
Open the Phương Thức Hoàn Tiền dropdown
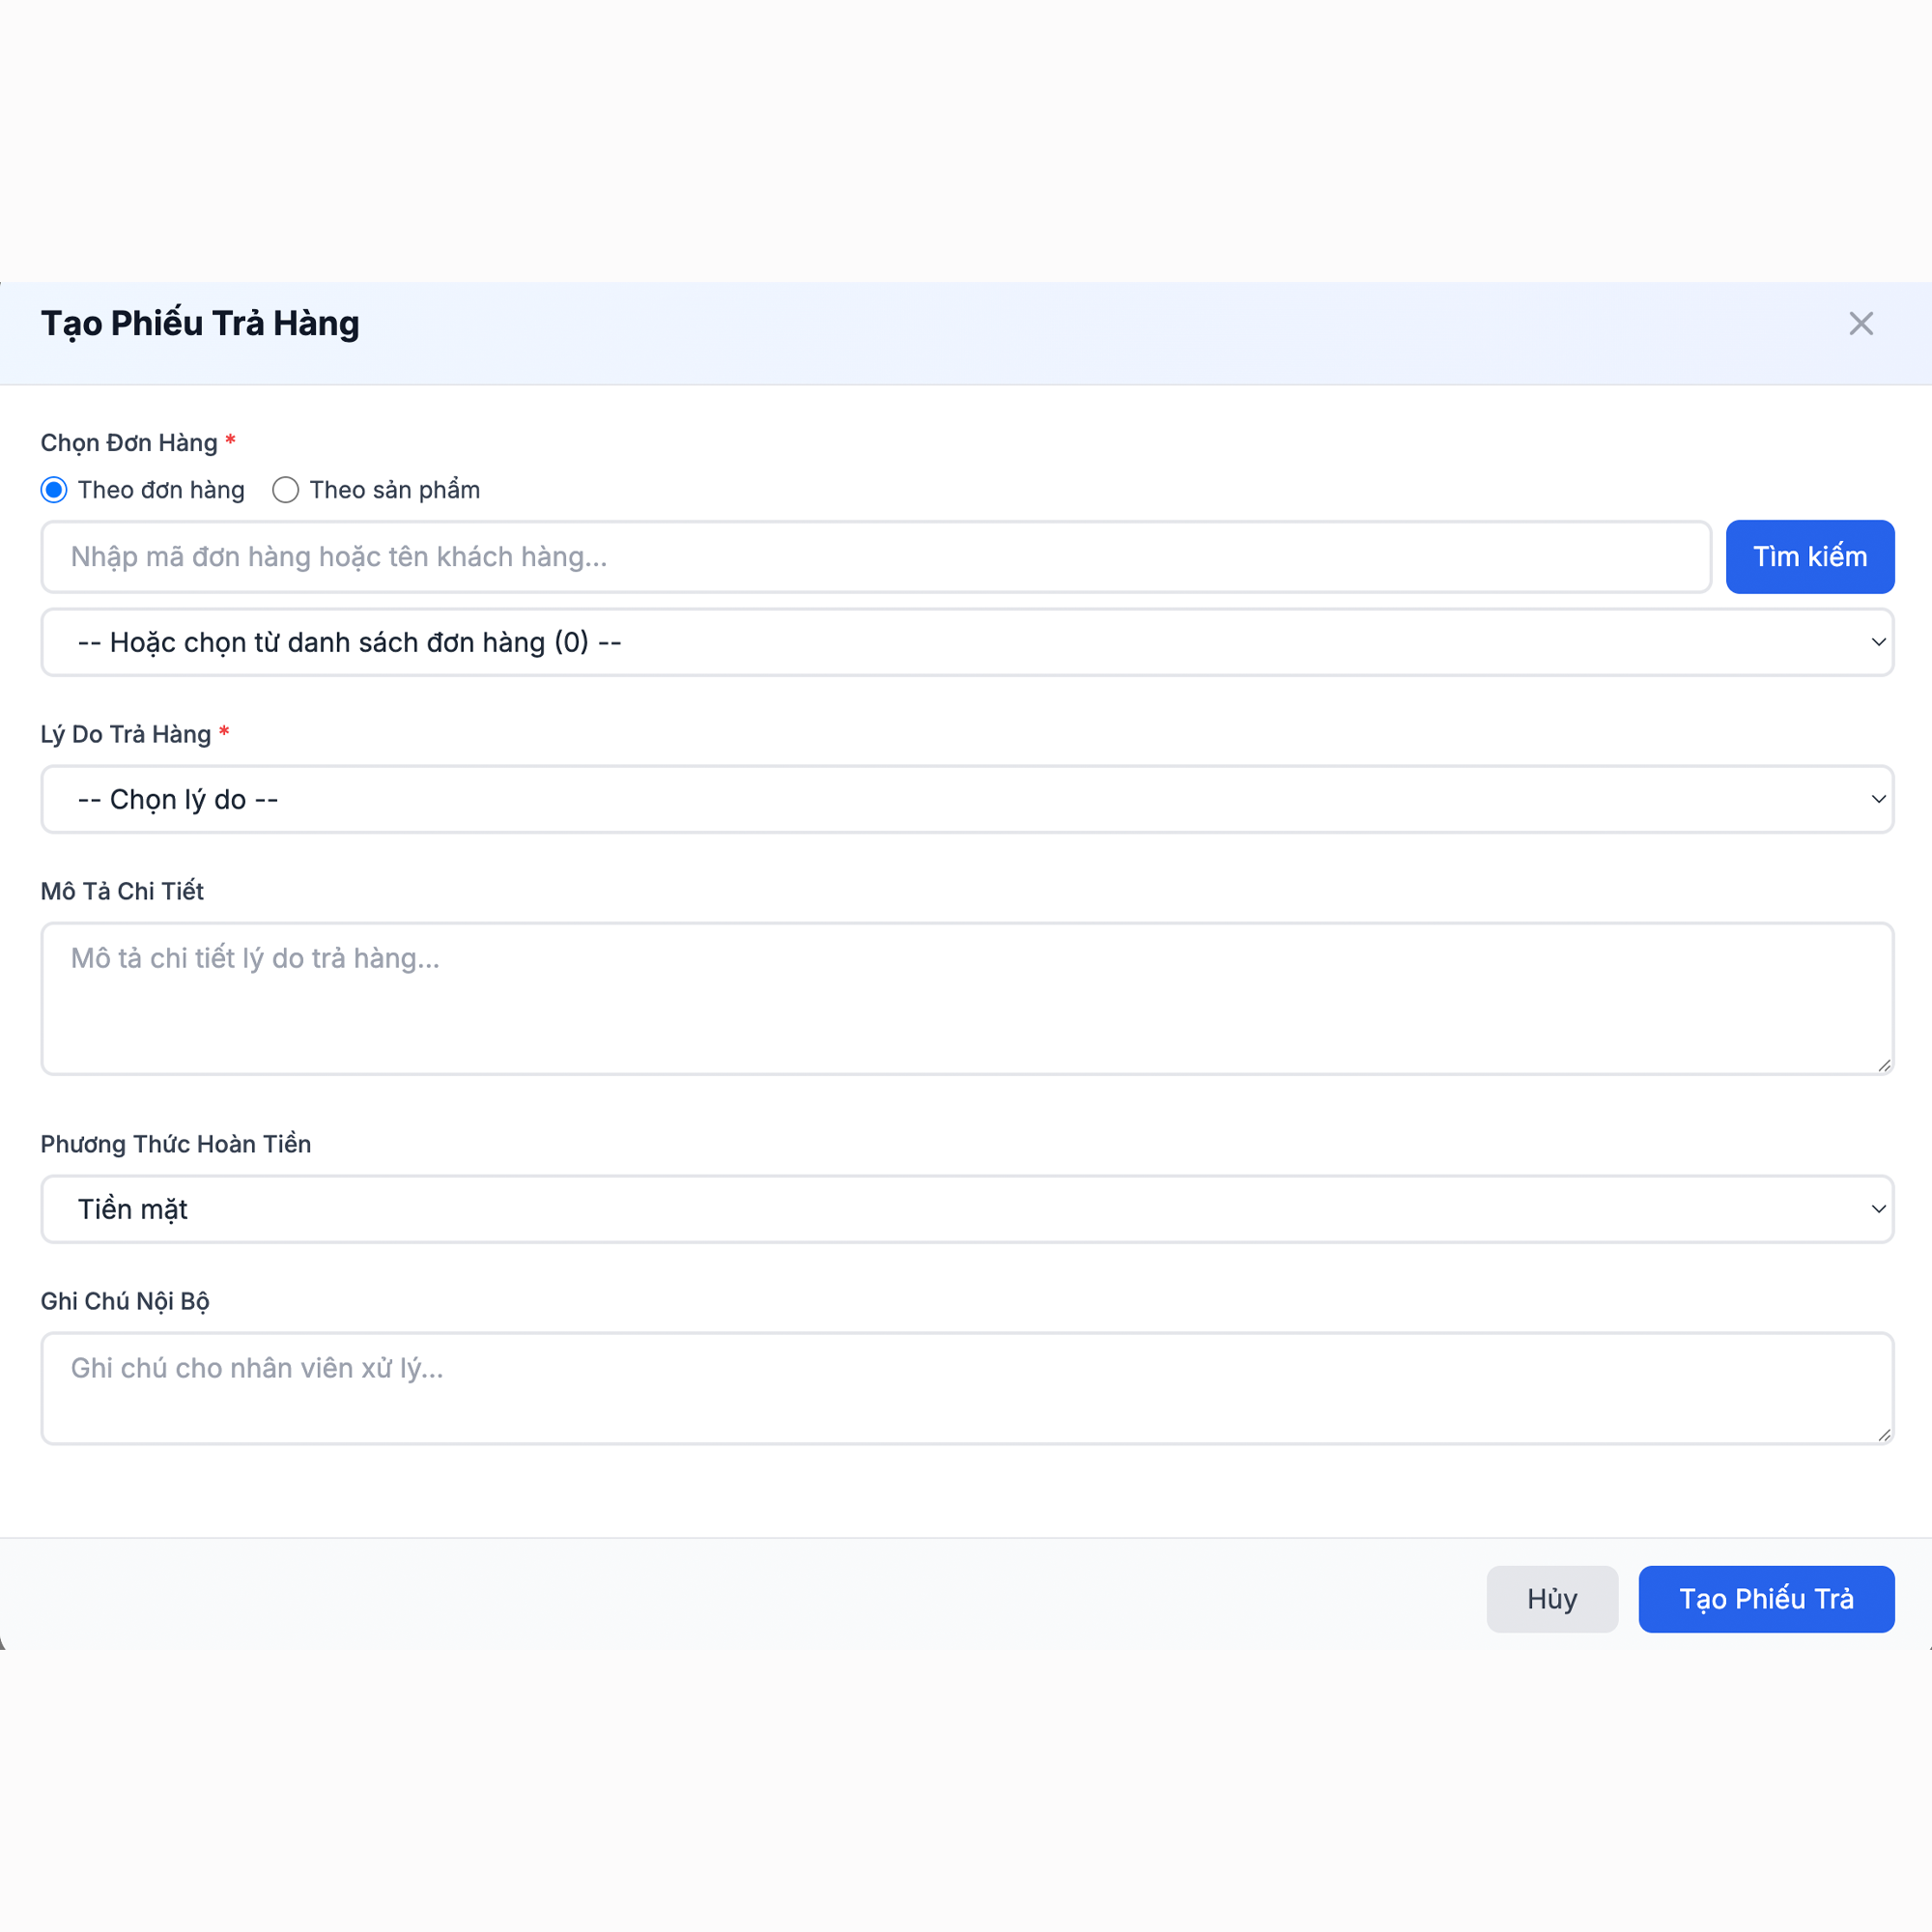click(967, 1209)
